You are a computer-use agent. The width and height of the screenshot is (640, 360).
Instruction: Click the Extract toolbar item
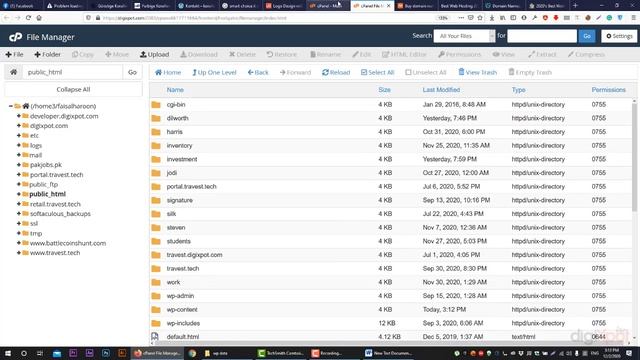click(x=542, y=54)
